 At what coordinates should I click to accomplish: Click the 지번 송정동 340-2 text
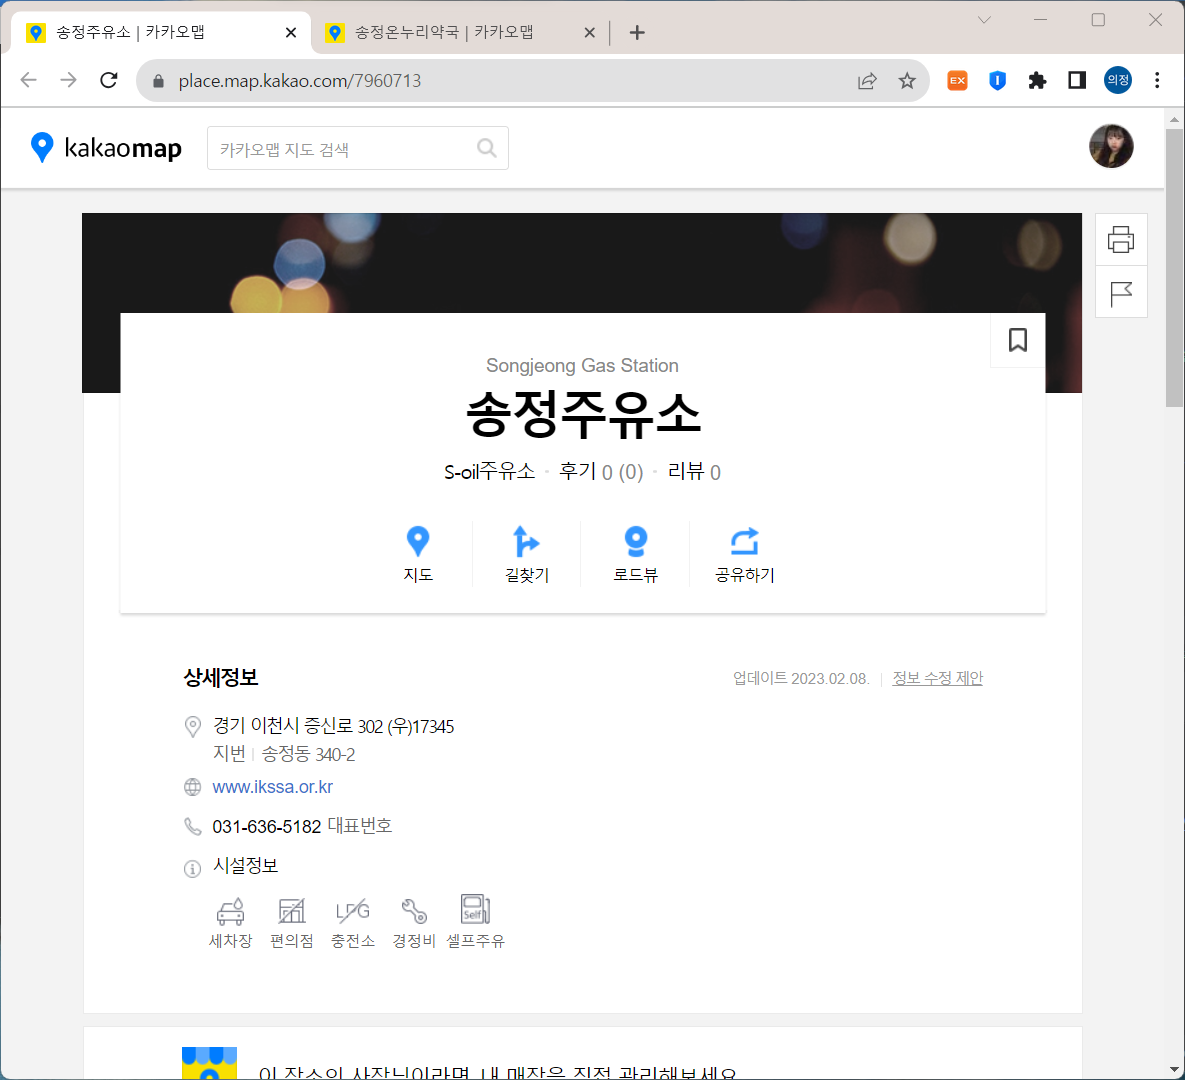coord(284,754)
